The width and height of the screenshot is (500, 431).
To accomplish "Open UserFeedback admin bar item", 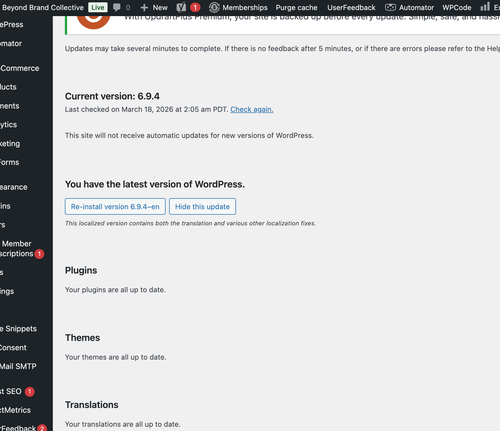I will [351, 7].
